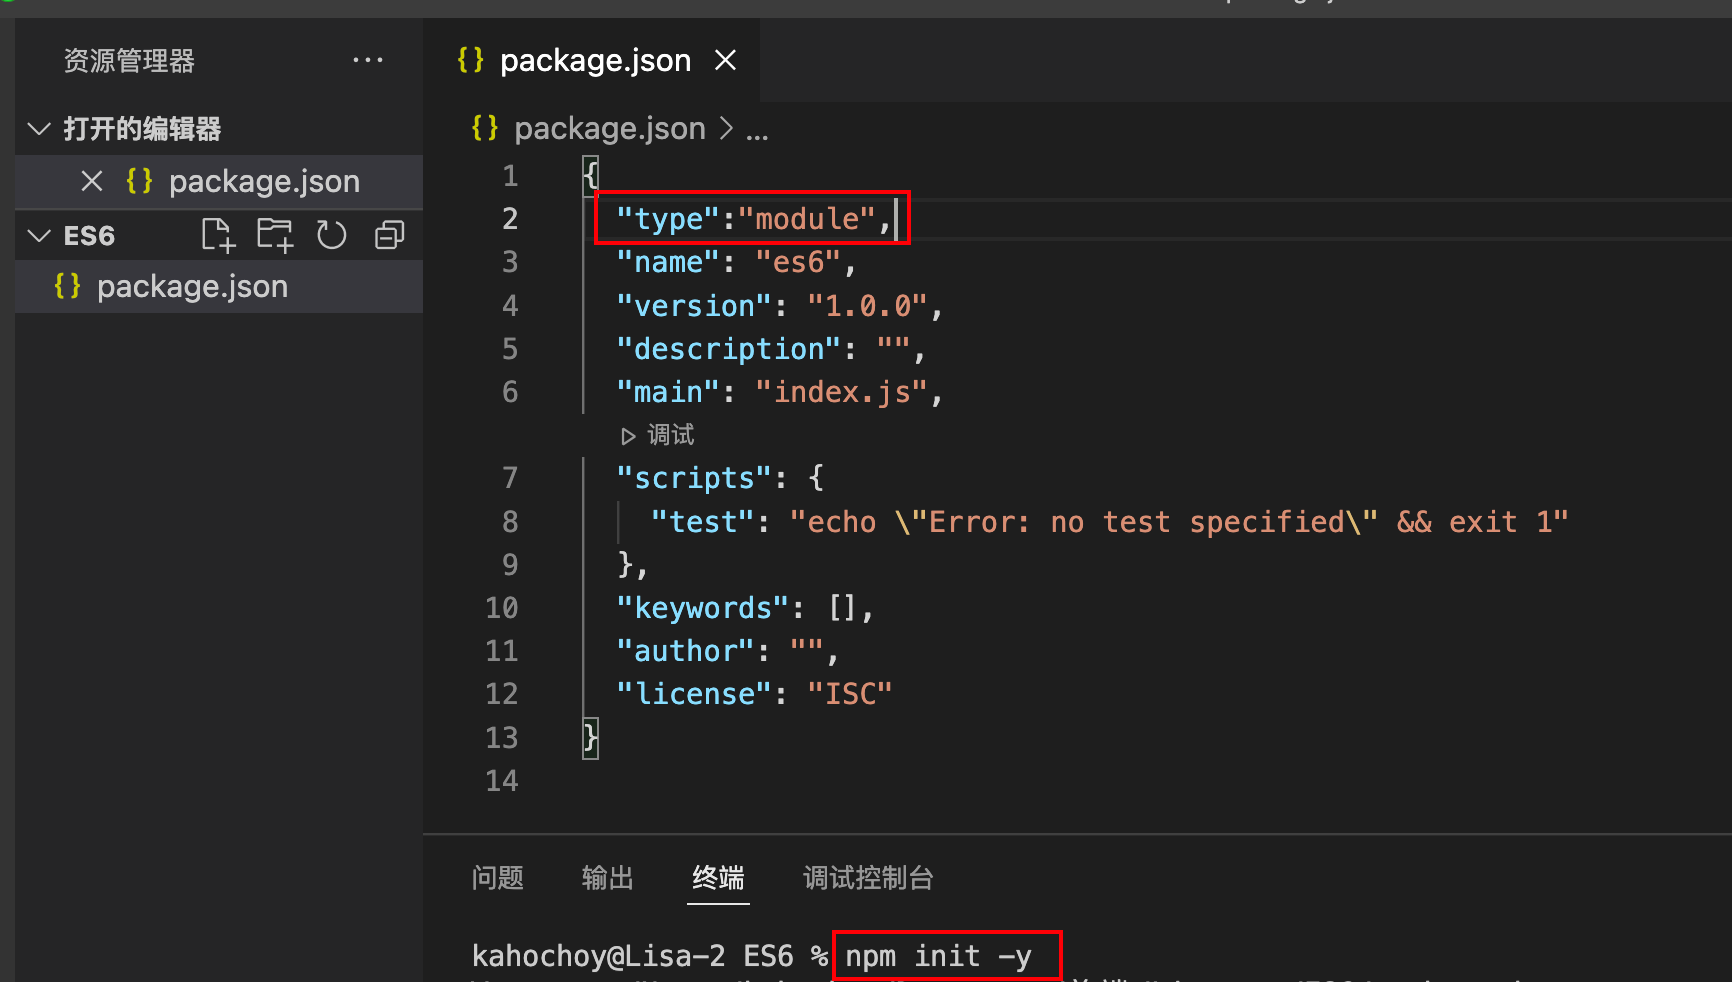Click line number 1 in the gutter

coord(510,176)
